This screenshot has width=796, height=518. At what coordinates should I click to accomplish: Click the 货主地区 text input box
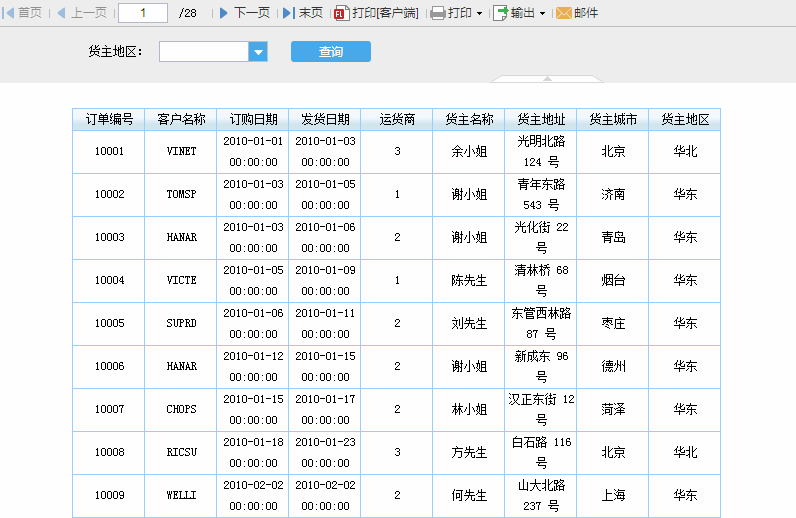pyautogui.click(x=203, y=52)
